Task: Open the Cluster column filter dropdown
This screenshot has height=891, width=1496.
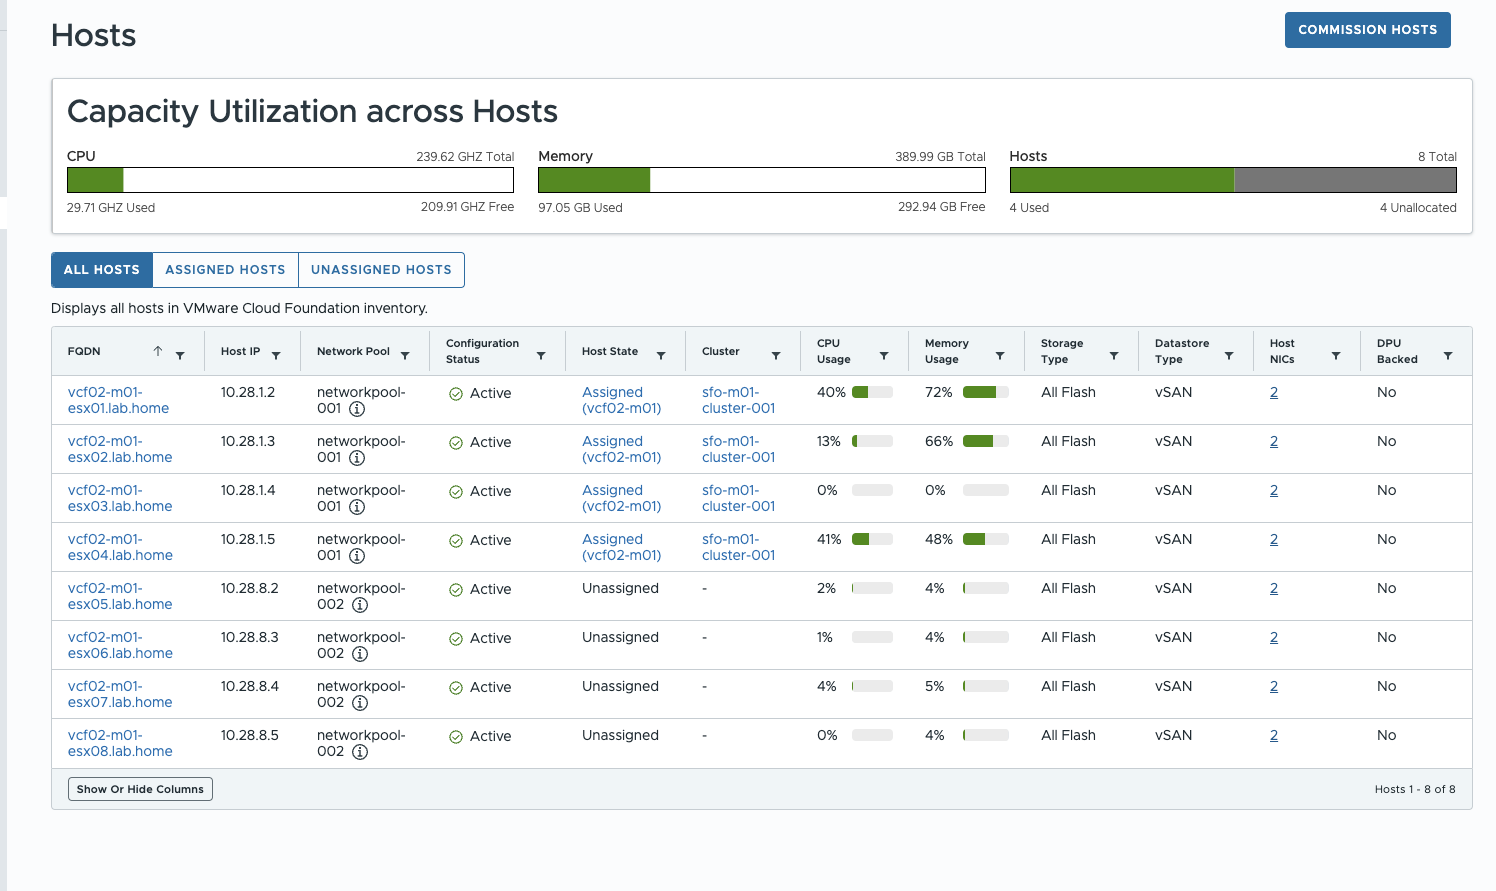Action: pos(777,354)
